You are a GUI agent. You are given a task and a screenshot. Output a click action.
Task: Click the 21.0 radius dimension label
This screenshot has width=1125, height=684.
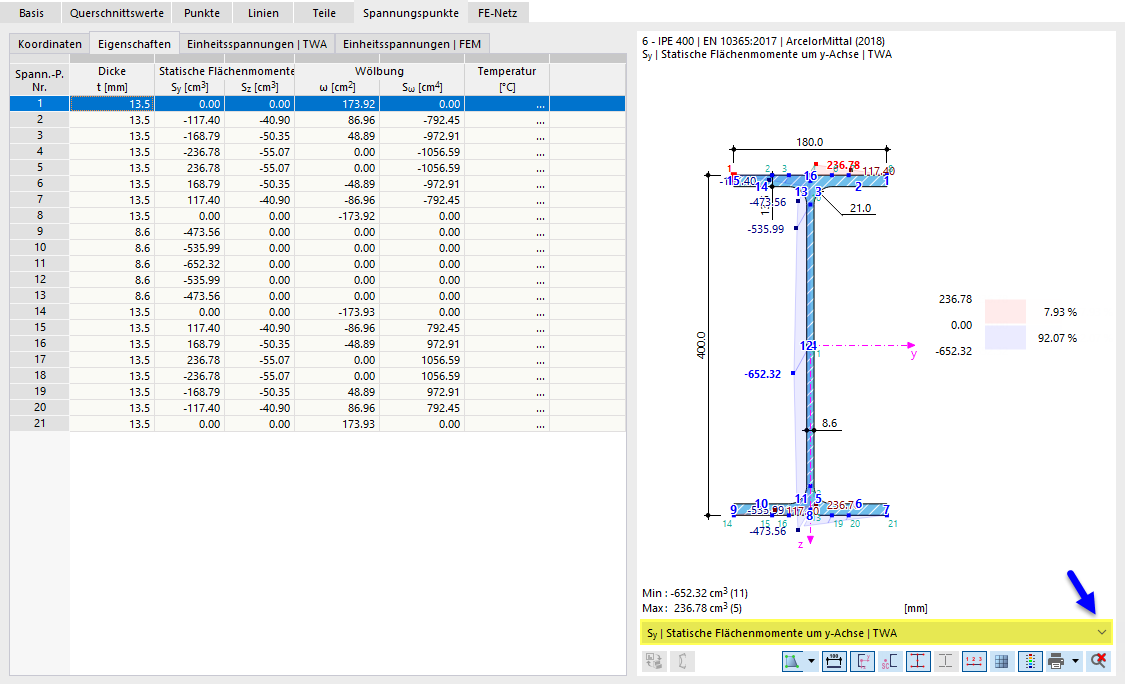click(x=860, y=208)
